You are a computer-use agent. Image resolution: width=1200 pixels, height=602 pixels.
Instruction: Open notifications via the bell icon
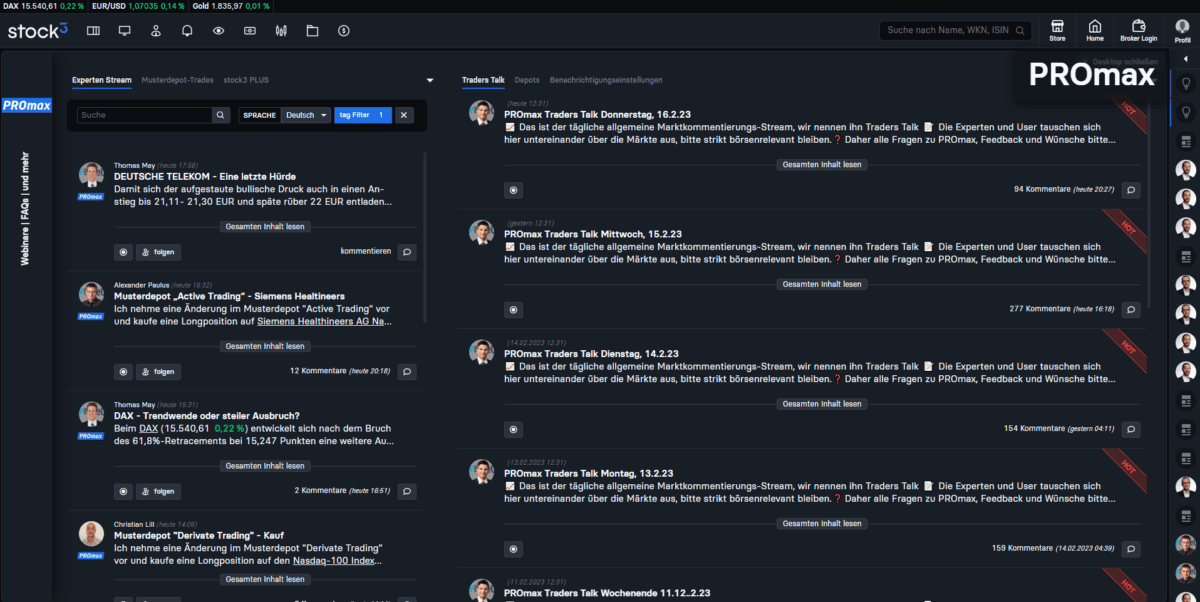187,31
